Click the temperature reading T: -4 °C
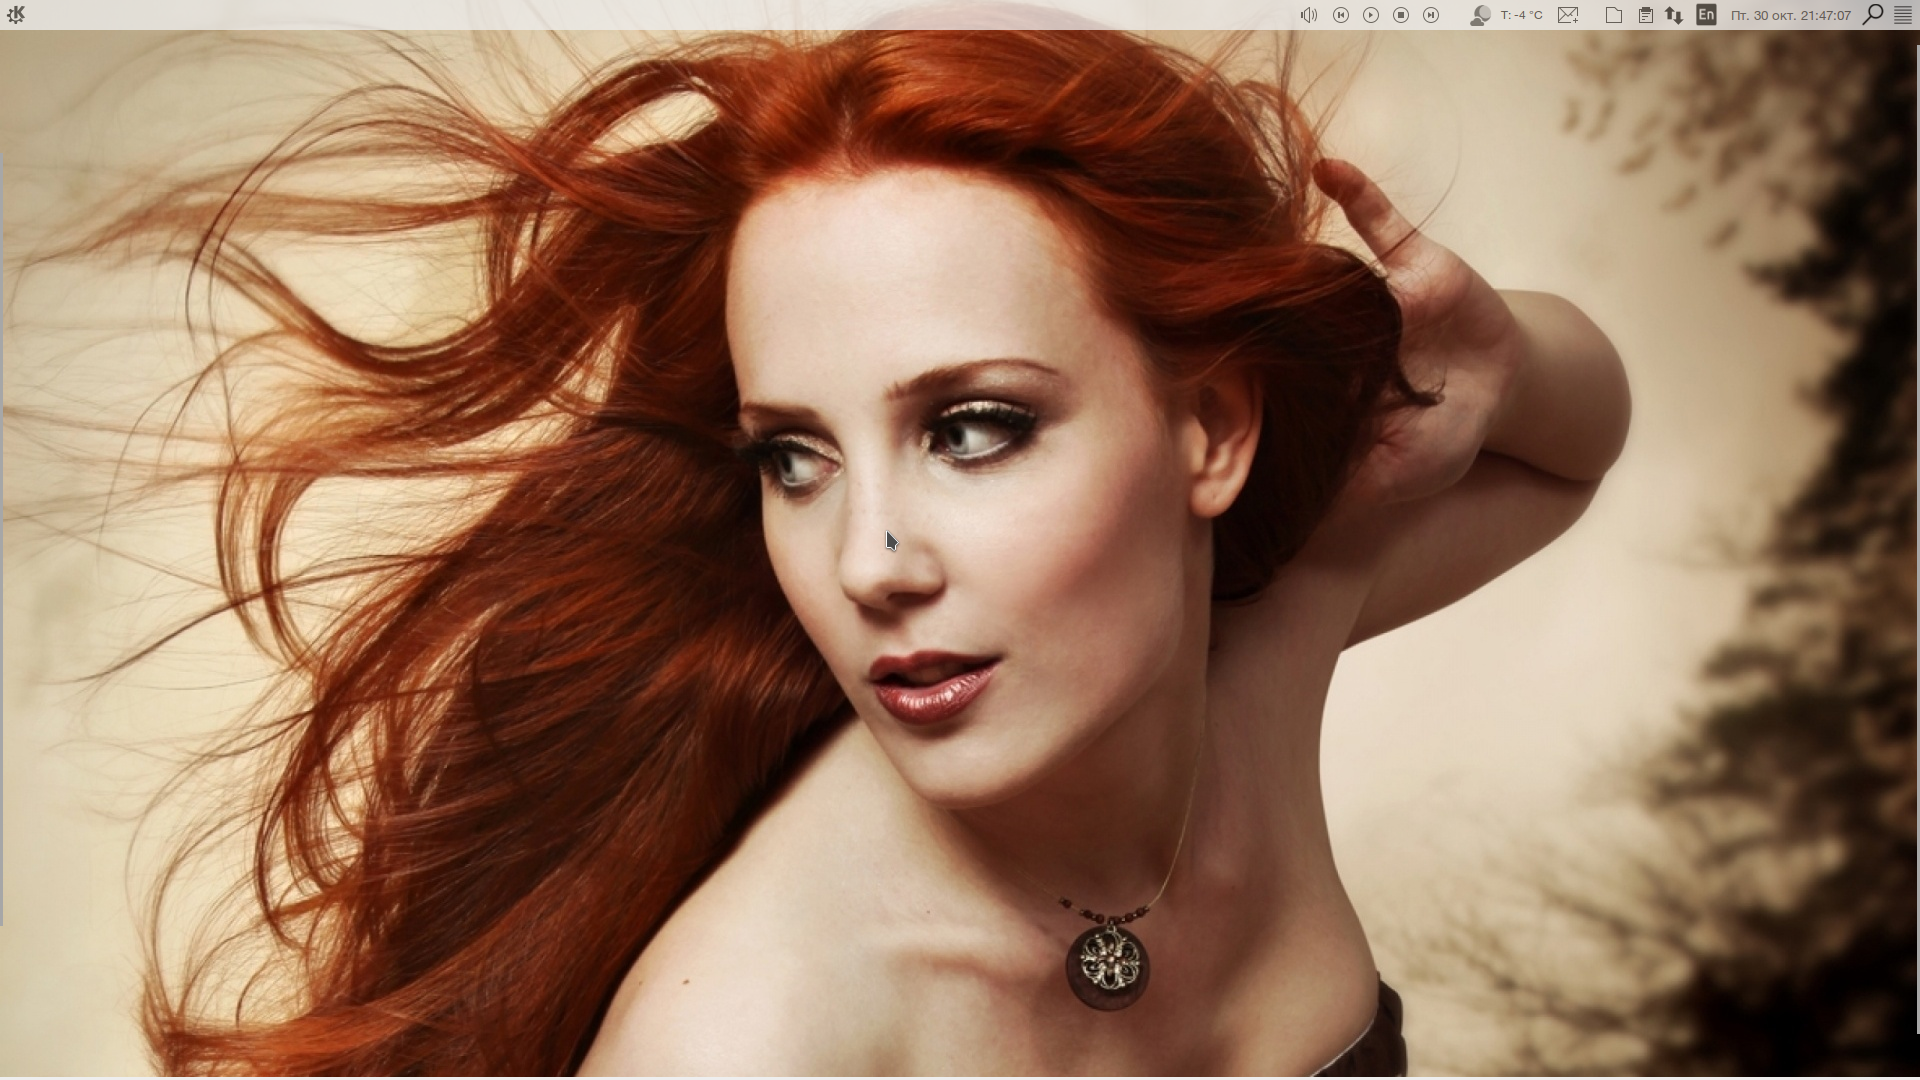1920x1080 pixels. click(1522, 15)
